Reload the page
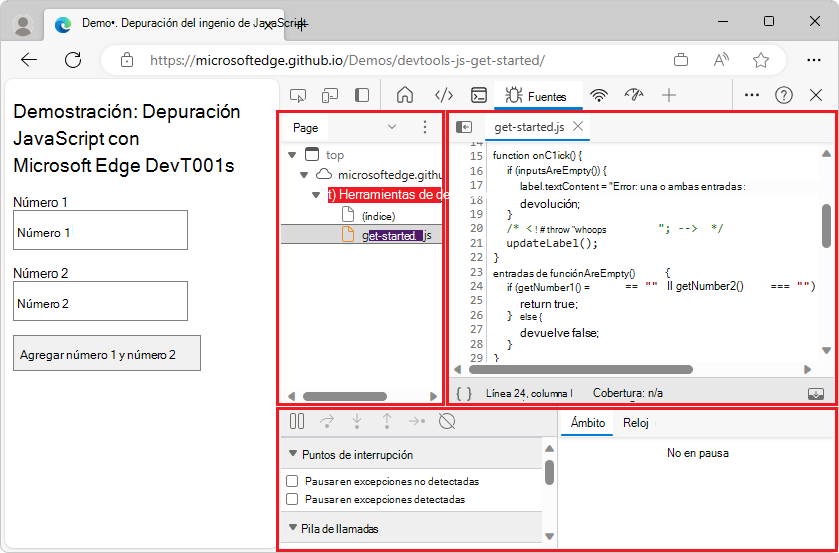Image resolution: width=839 pixels, height=553 pixels. (x=73, y=60)
